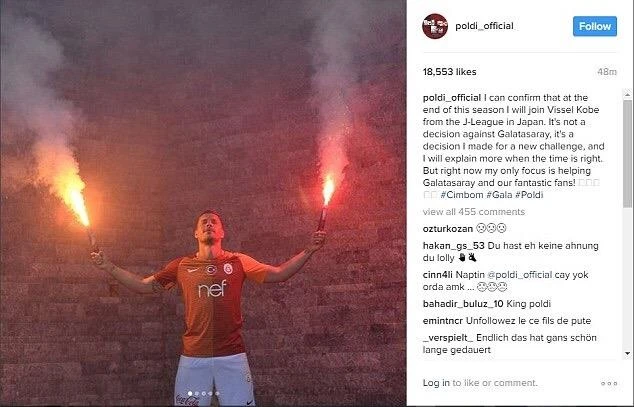The width and height of the screenshot is (634, 407).
Task: Open the #Poldi hashtag
Action: point(529,195)
